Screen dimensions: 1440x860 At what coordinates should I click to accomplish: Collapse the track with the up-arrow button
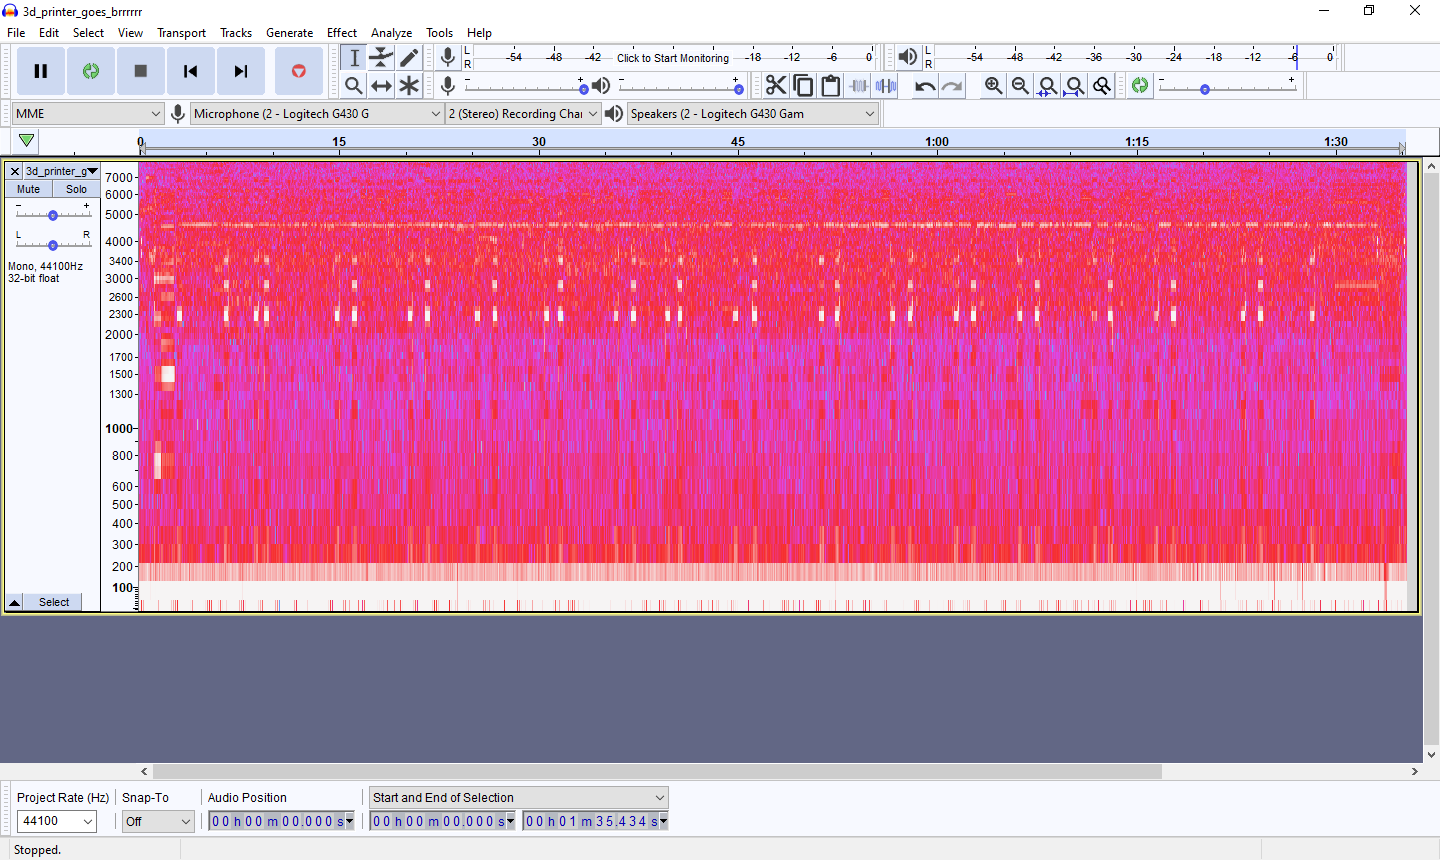(14, 602)
